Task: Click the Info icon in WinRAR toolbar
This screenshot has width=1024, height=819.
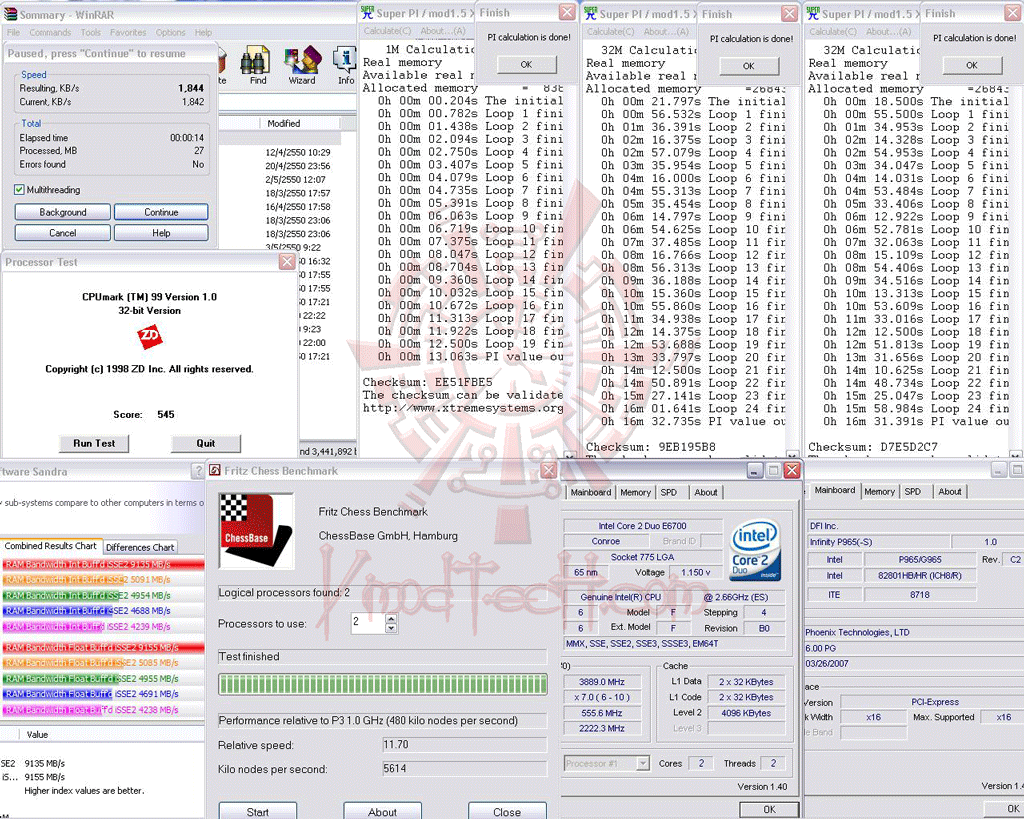Action: (345, 65)
